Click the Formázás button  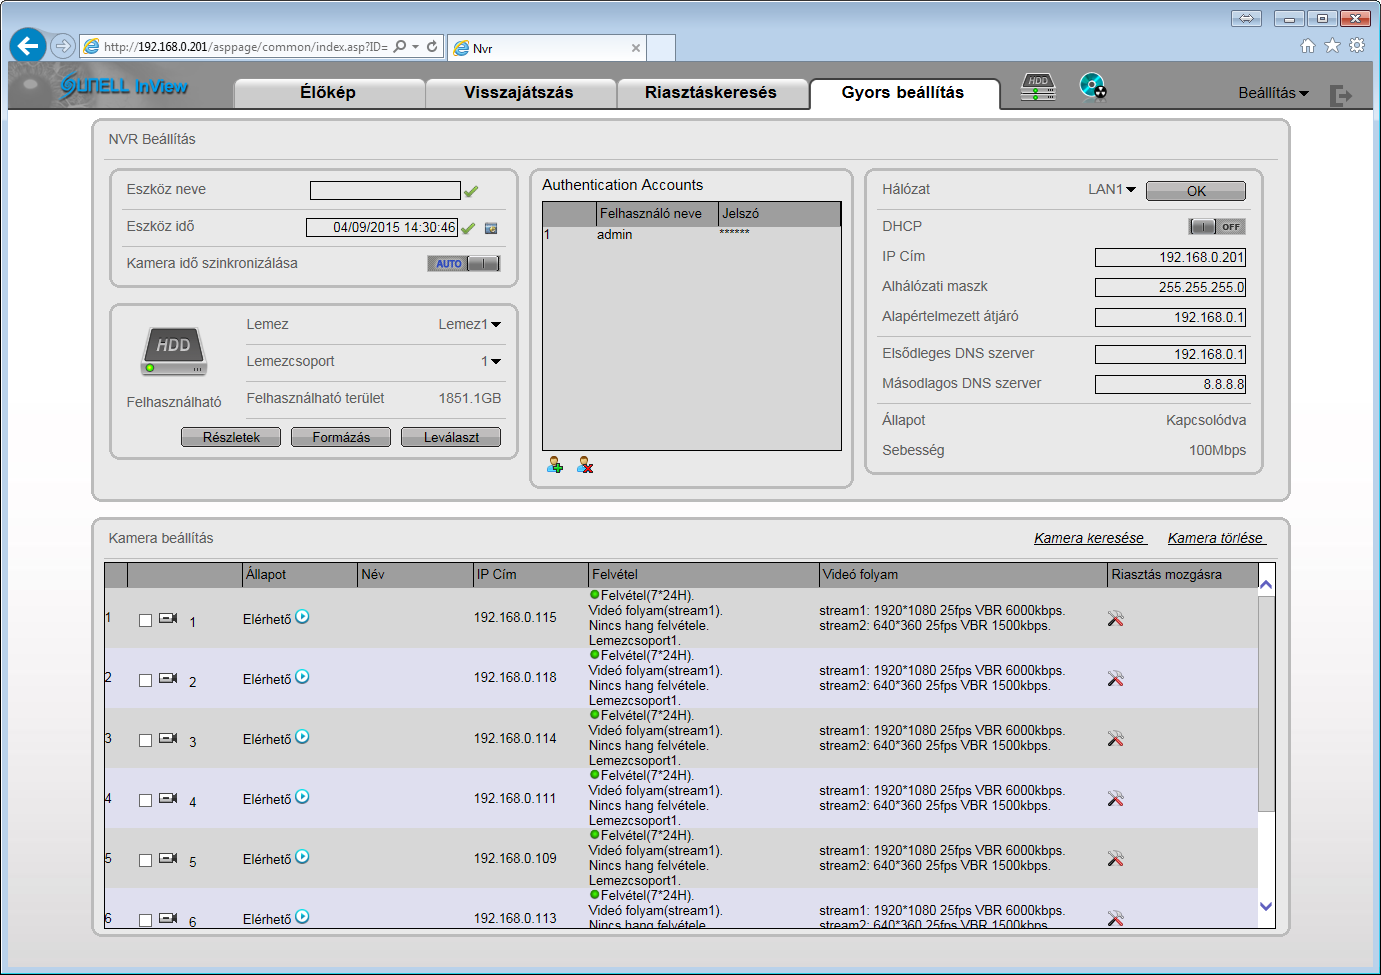point(341,437)
